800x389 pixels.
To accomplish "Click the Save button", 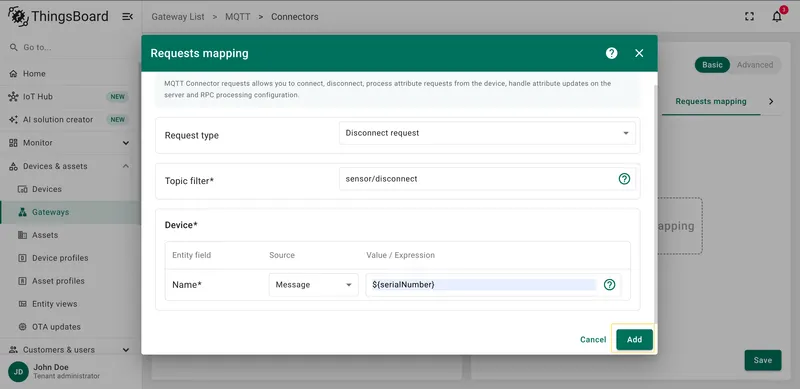I will [x=763, y=360].
